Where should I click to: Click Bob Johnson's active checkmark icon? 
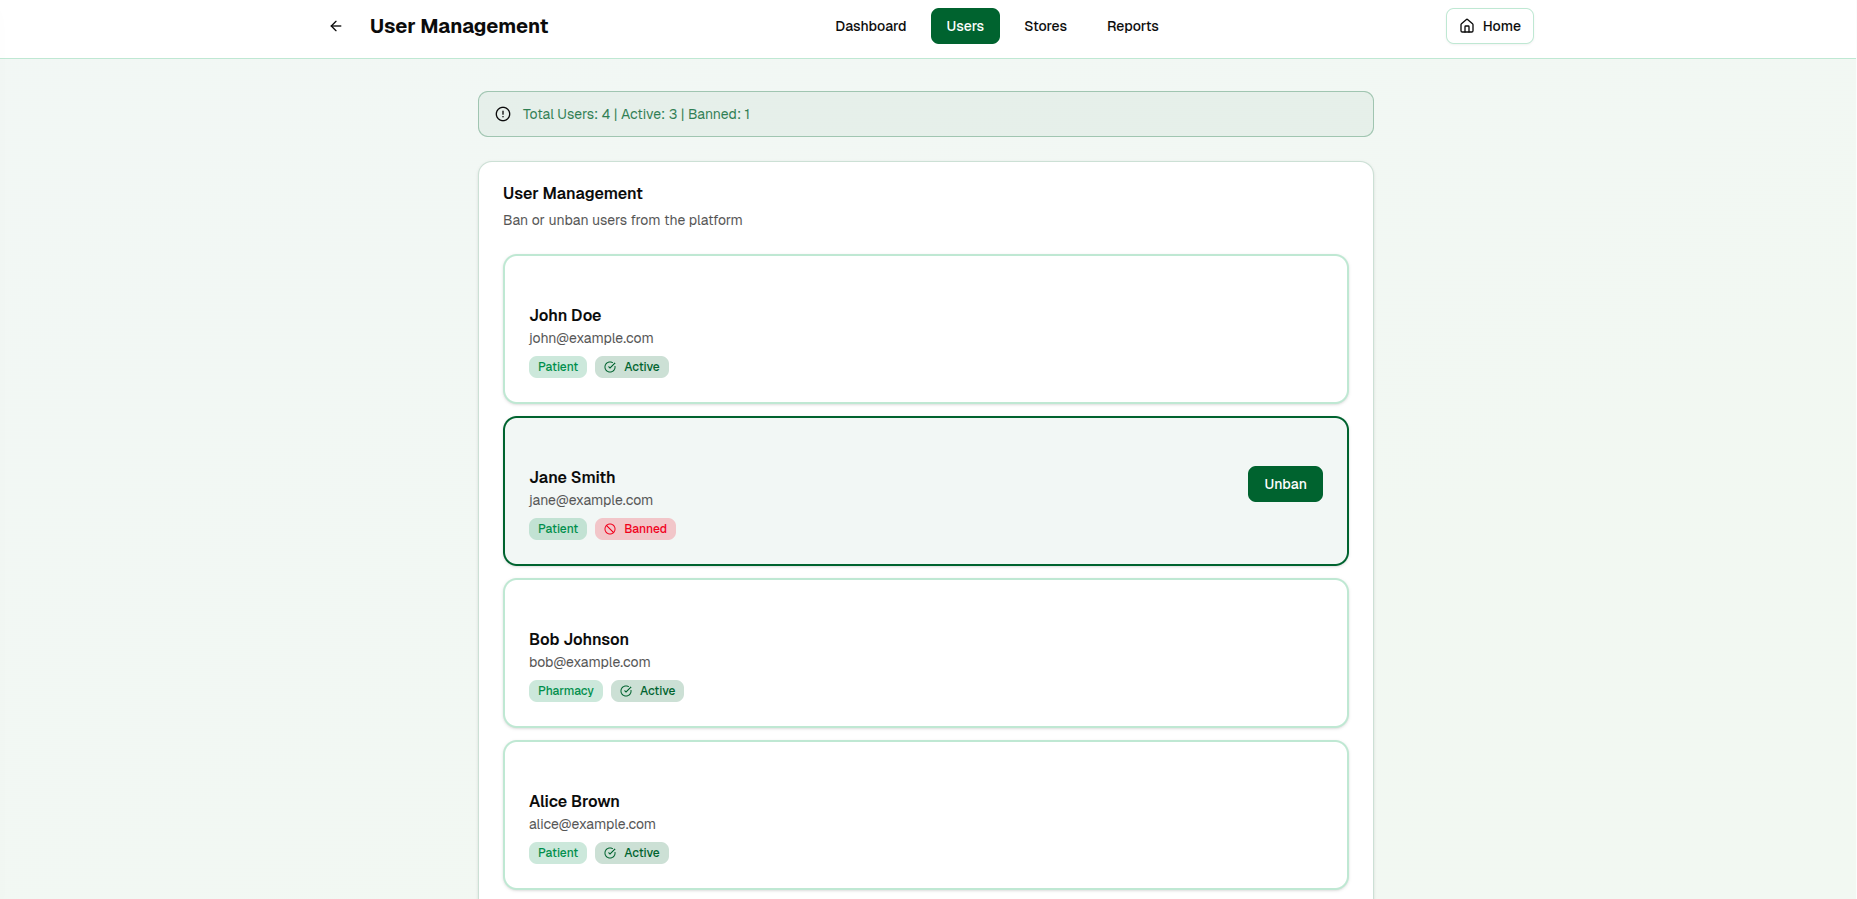point(626,691)
